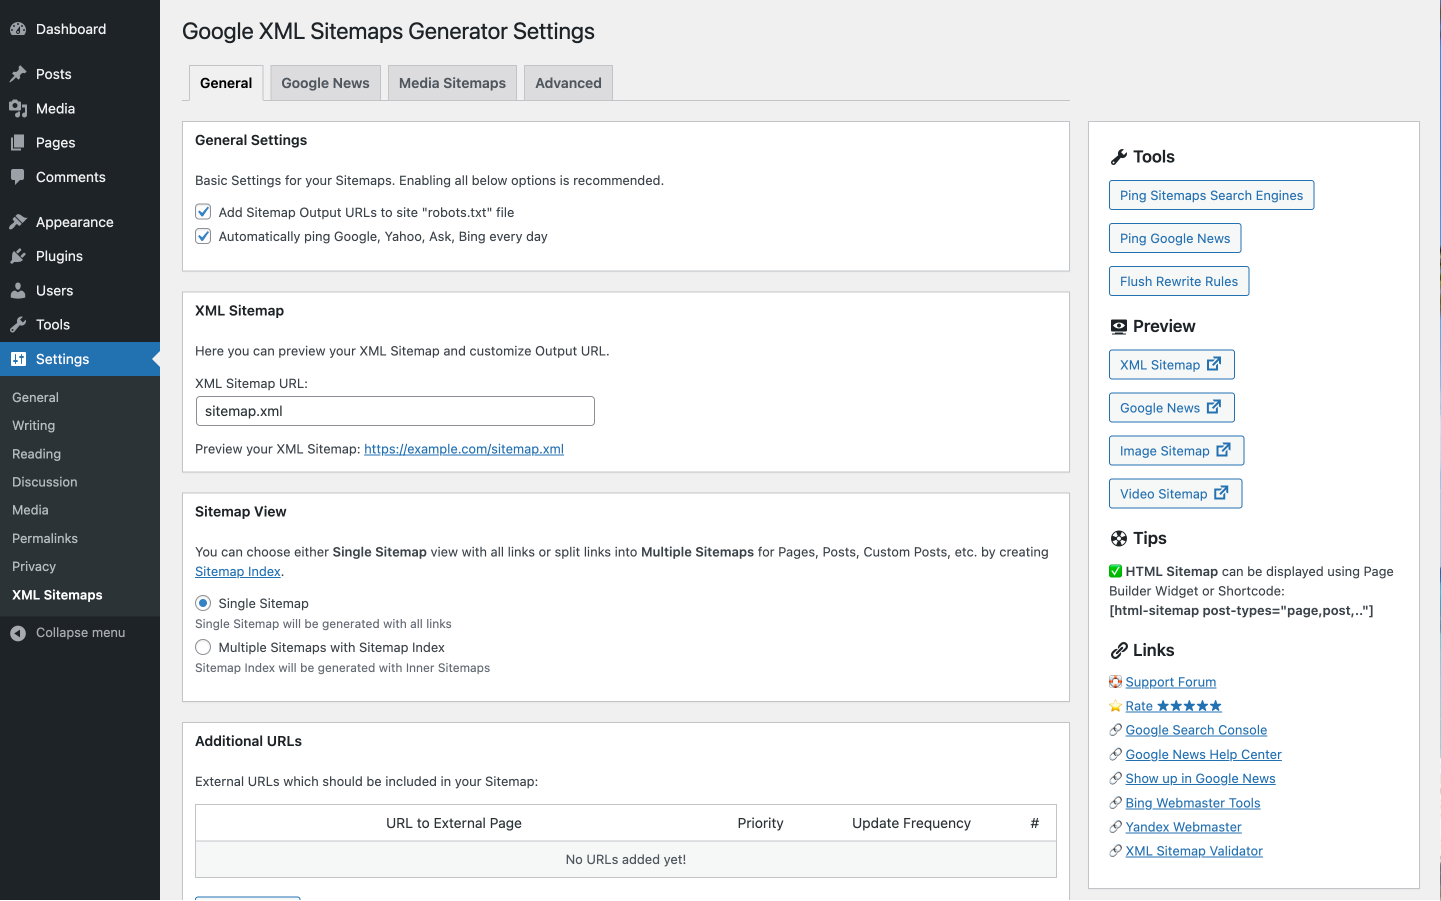This screenshot has width=1441, height=901.
Task: Click the chain icon beside Show up in Google News
Action: [1116, 779]
